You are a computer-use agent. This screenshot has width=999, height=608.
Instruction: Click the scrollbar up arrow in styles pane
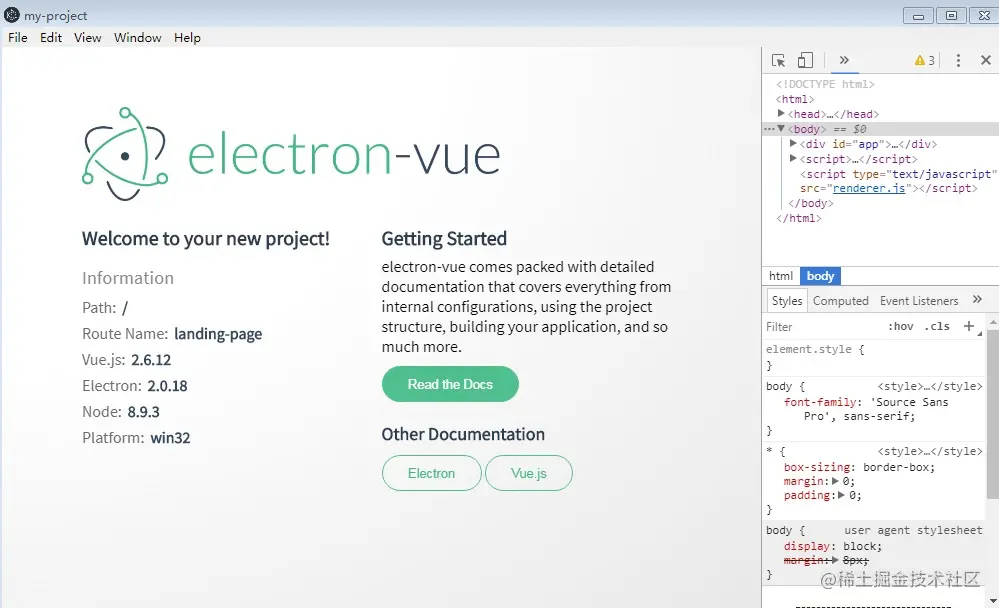pos(993,323)
